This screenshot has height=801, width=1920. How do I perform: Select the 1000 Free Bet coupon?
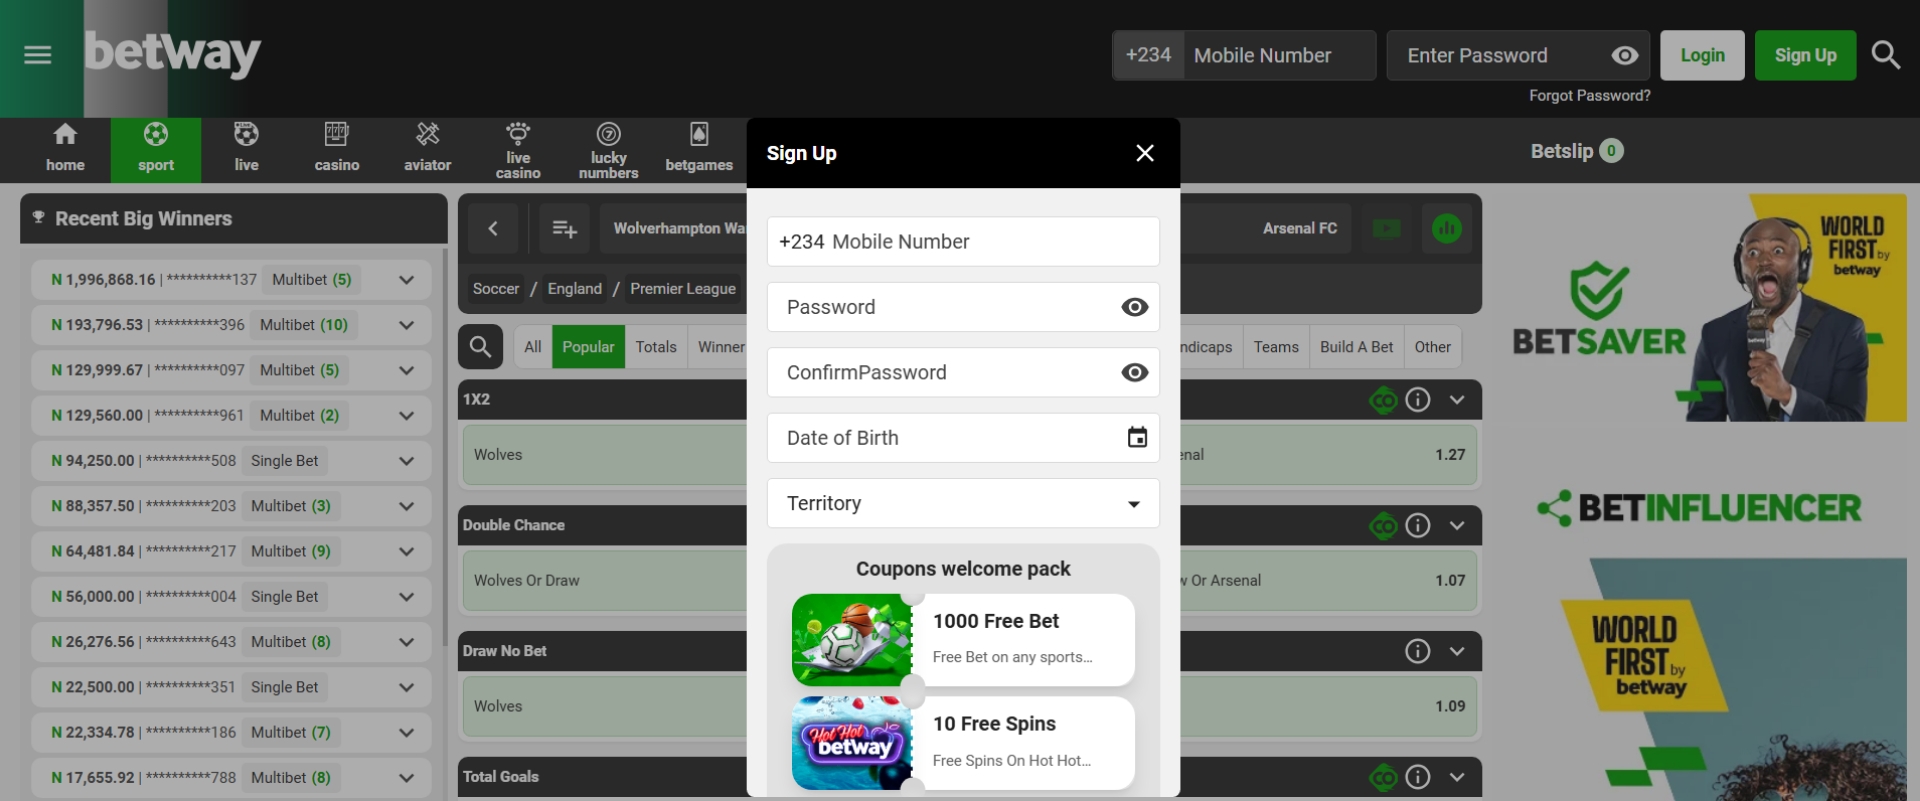pos(963,640)
